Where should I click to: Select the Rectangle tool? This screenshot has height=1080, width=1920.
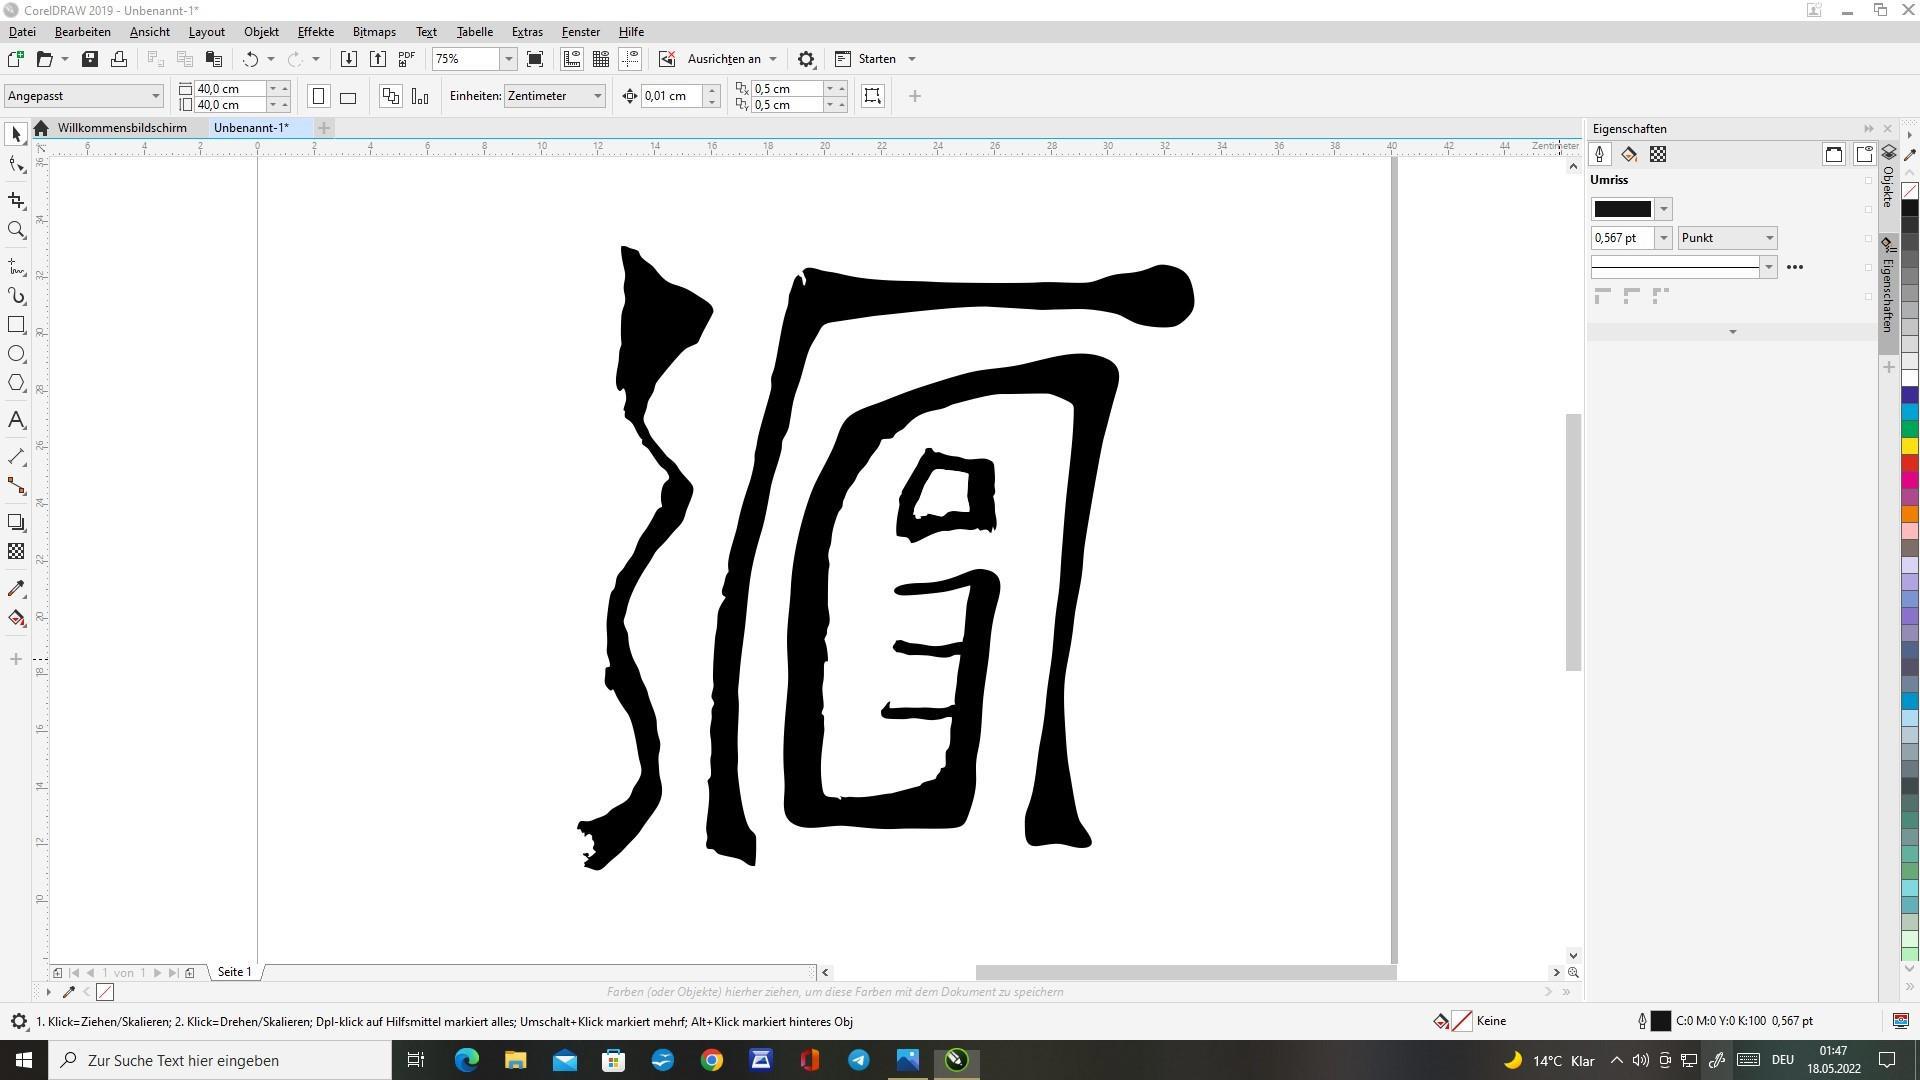(x=16, y=325)
